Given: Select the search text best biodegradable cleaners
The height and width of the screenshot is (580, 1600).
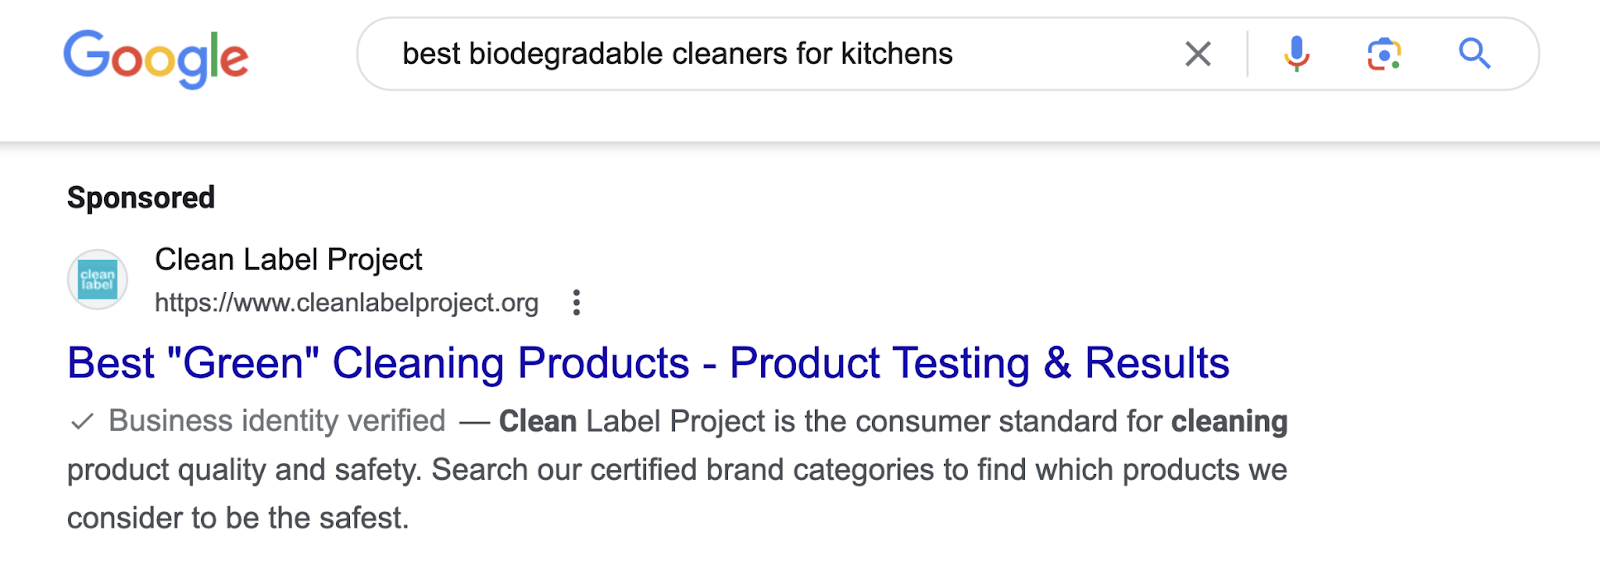Looking at the screenshot, I should (x=676, y=54).
